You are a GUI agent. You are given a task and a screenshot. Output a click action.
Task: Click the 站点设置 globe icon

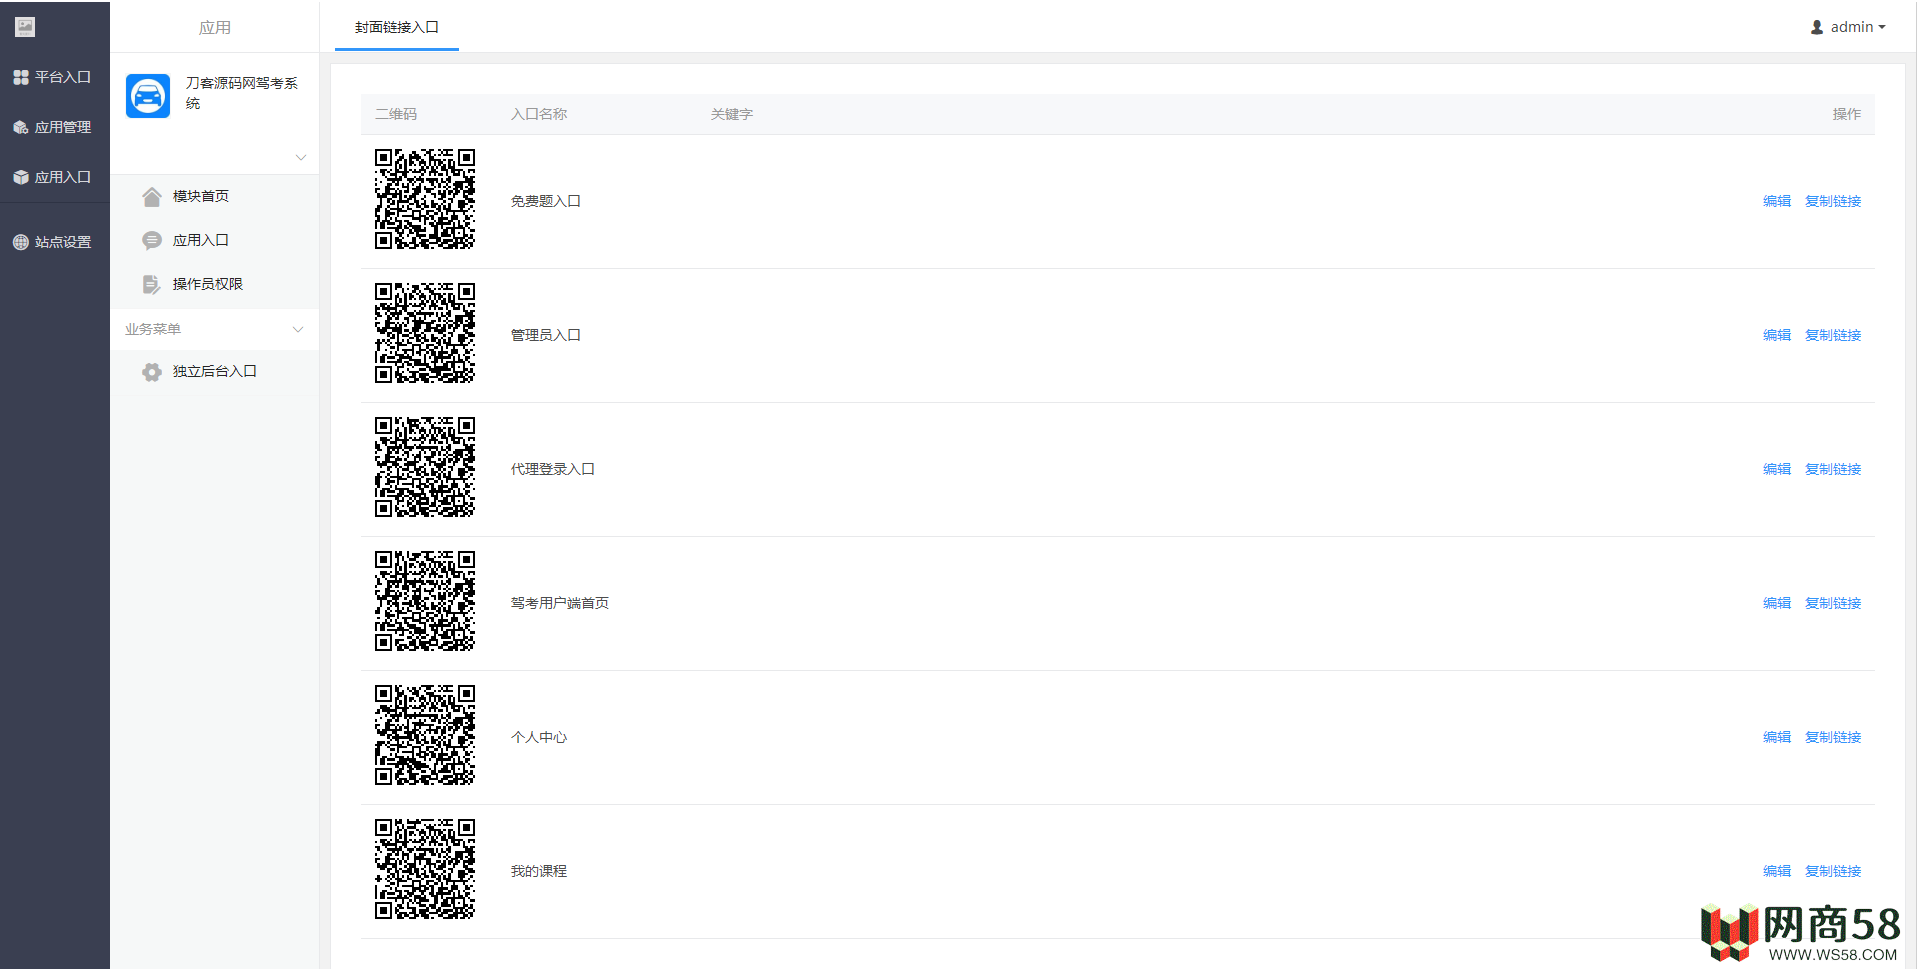click(21, 242)
